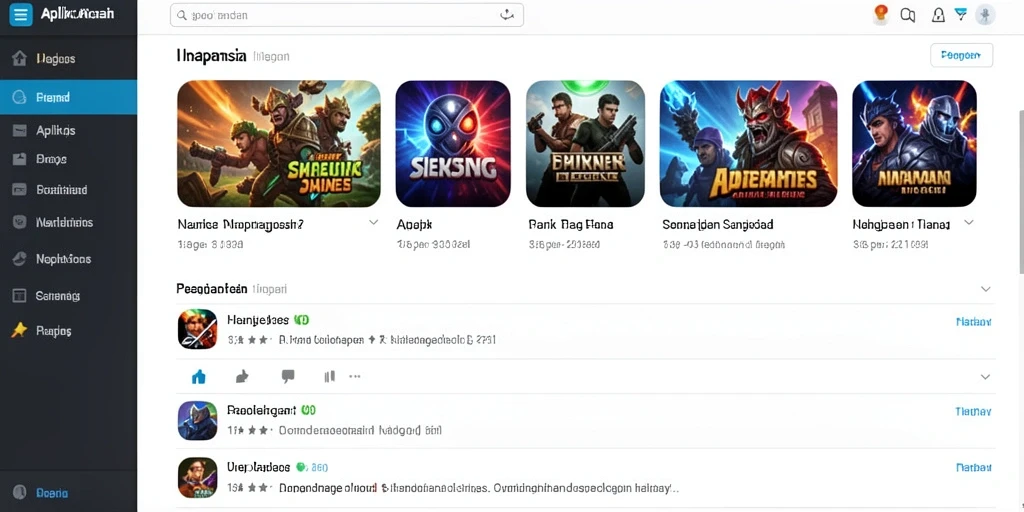The width and height of the screenshot is (1024, 512).
Task: Expand the chevron on action icons row
Action: pos(985,377)
